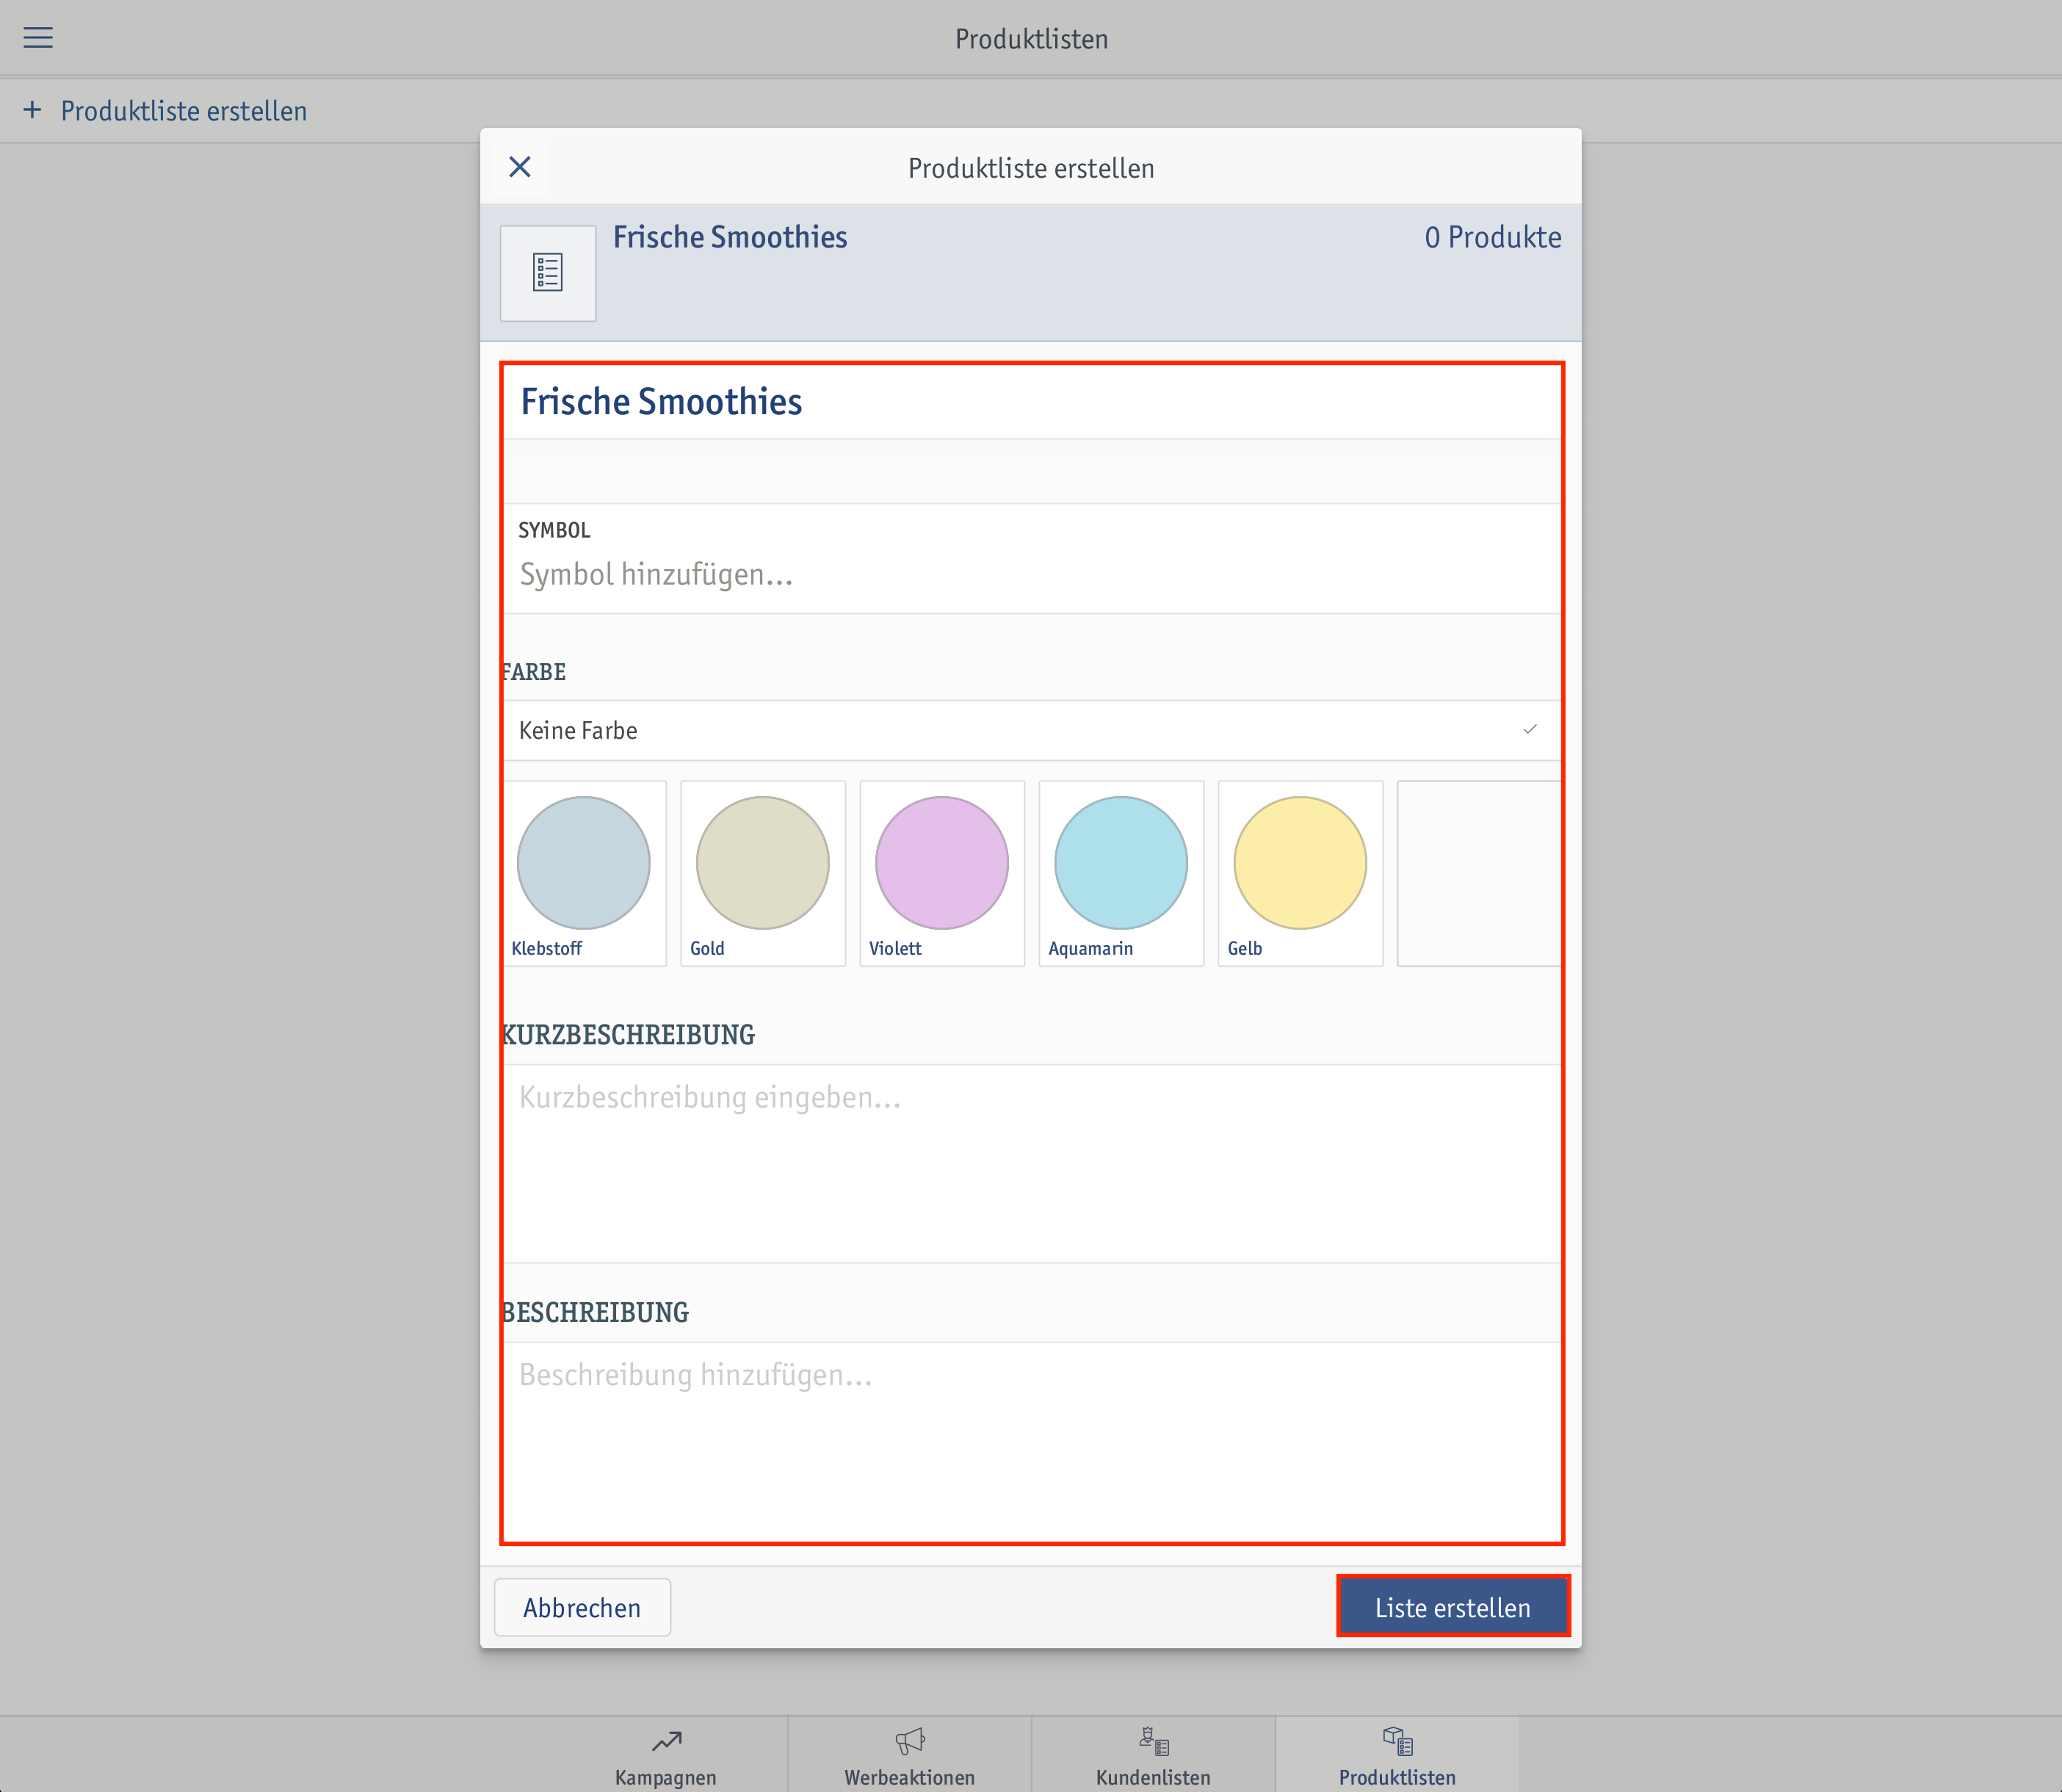Click the checkmark beside Keine Farbe
2062x1792 pixels.
click(1530, 729)
